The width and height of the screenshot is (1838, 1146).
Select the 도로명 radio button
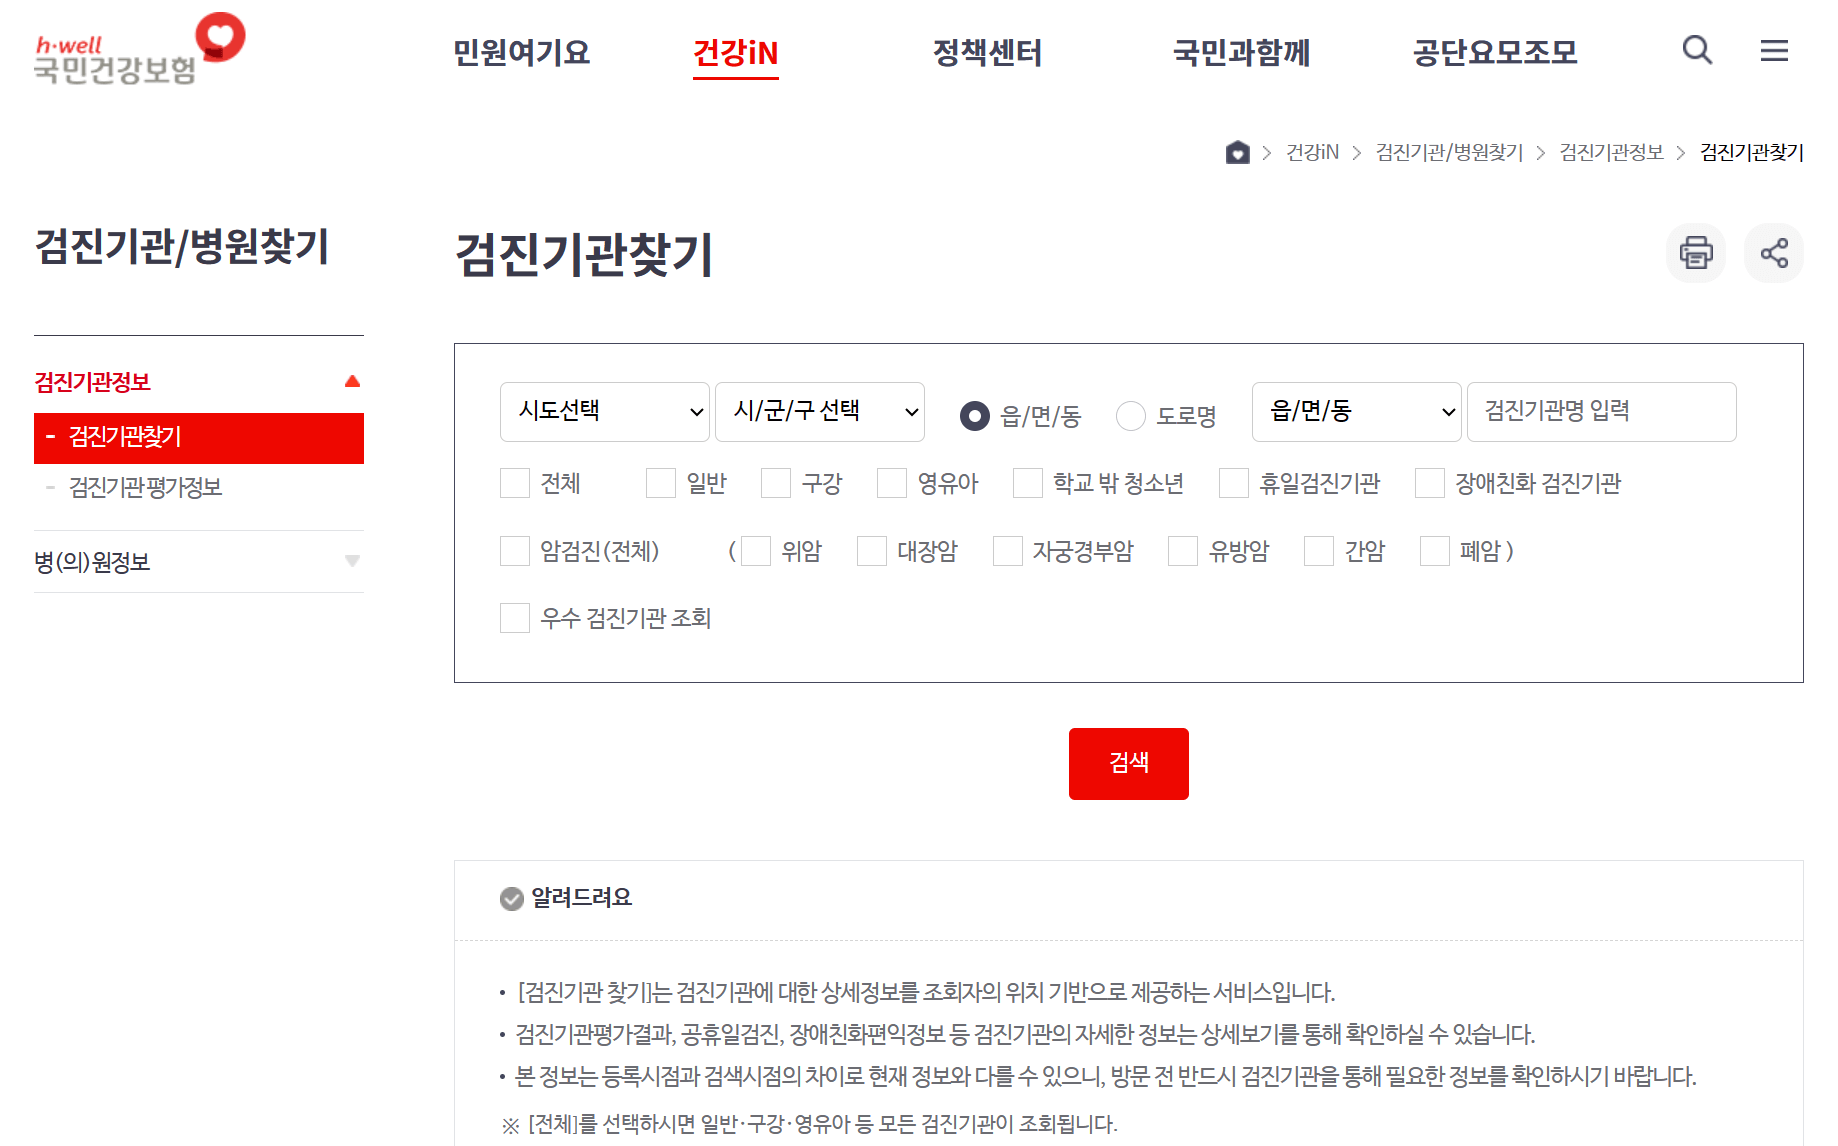[1131, 416]
